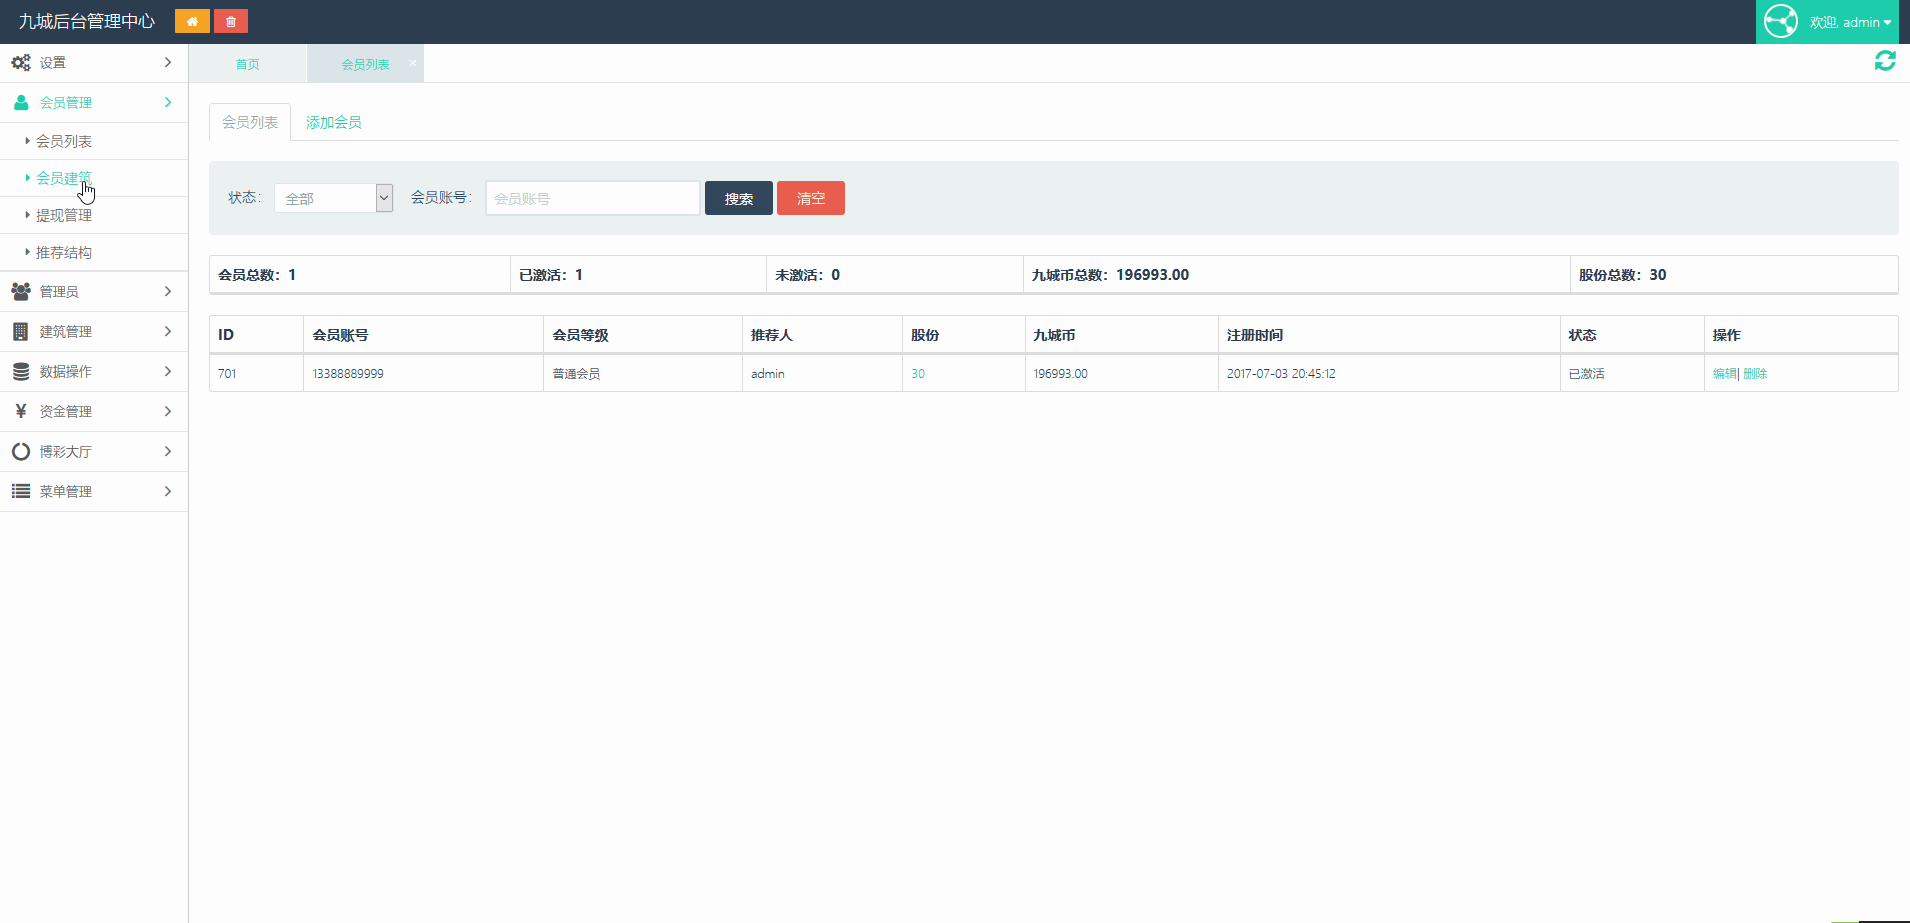Open 会员列表 in the sidebar
Screen dimensions: 1910x923
(64, 141)
